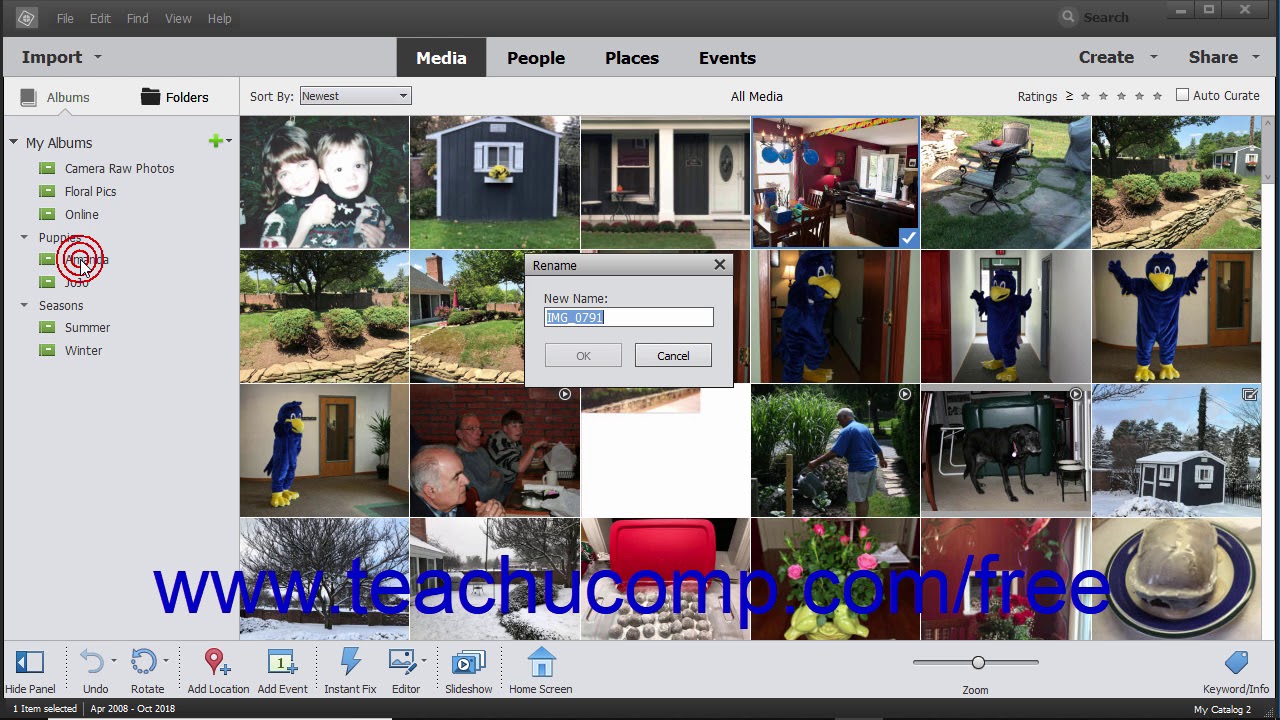Click the Summer album icon
The width and height of the screenshot is (1280, 720).
tap(47, 327)
